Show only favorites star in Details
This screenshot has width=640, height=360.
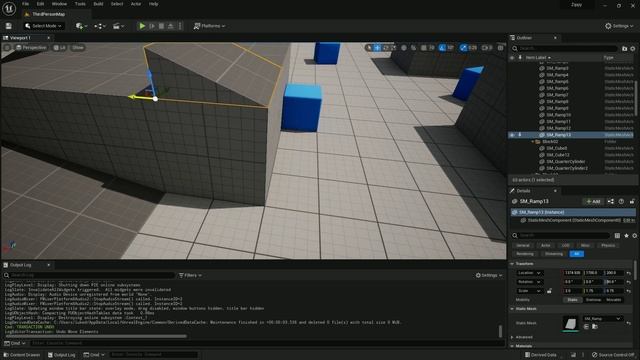(x=626, y=236)
